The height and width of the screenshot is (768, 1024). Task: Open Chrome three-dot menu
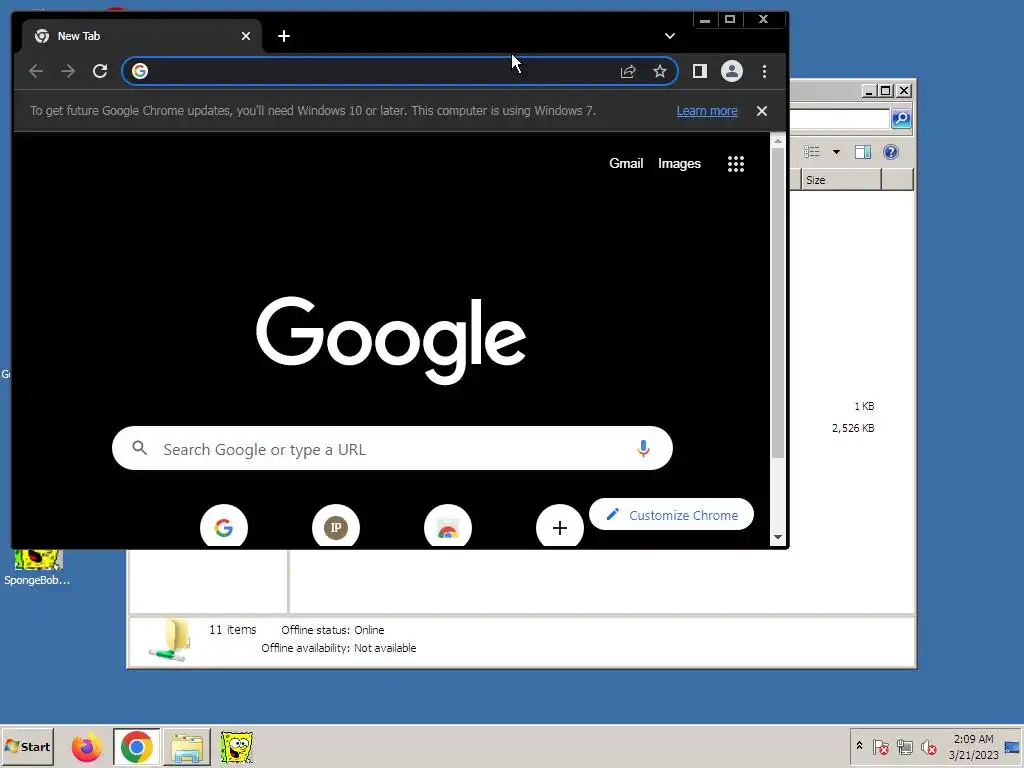(x=764, y=71)
